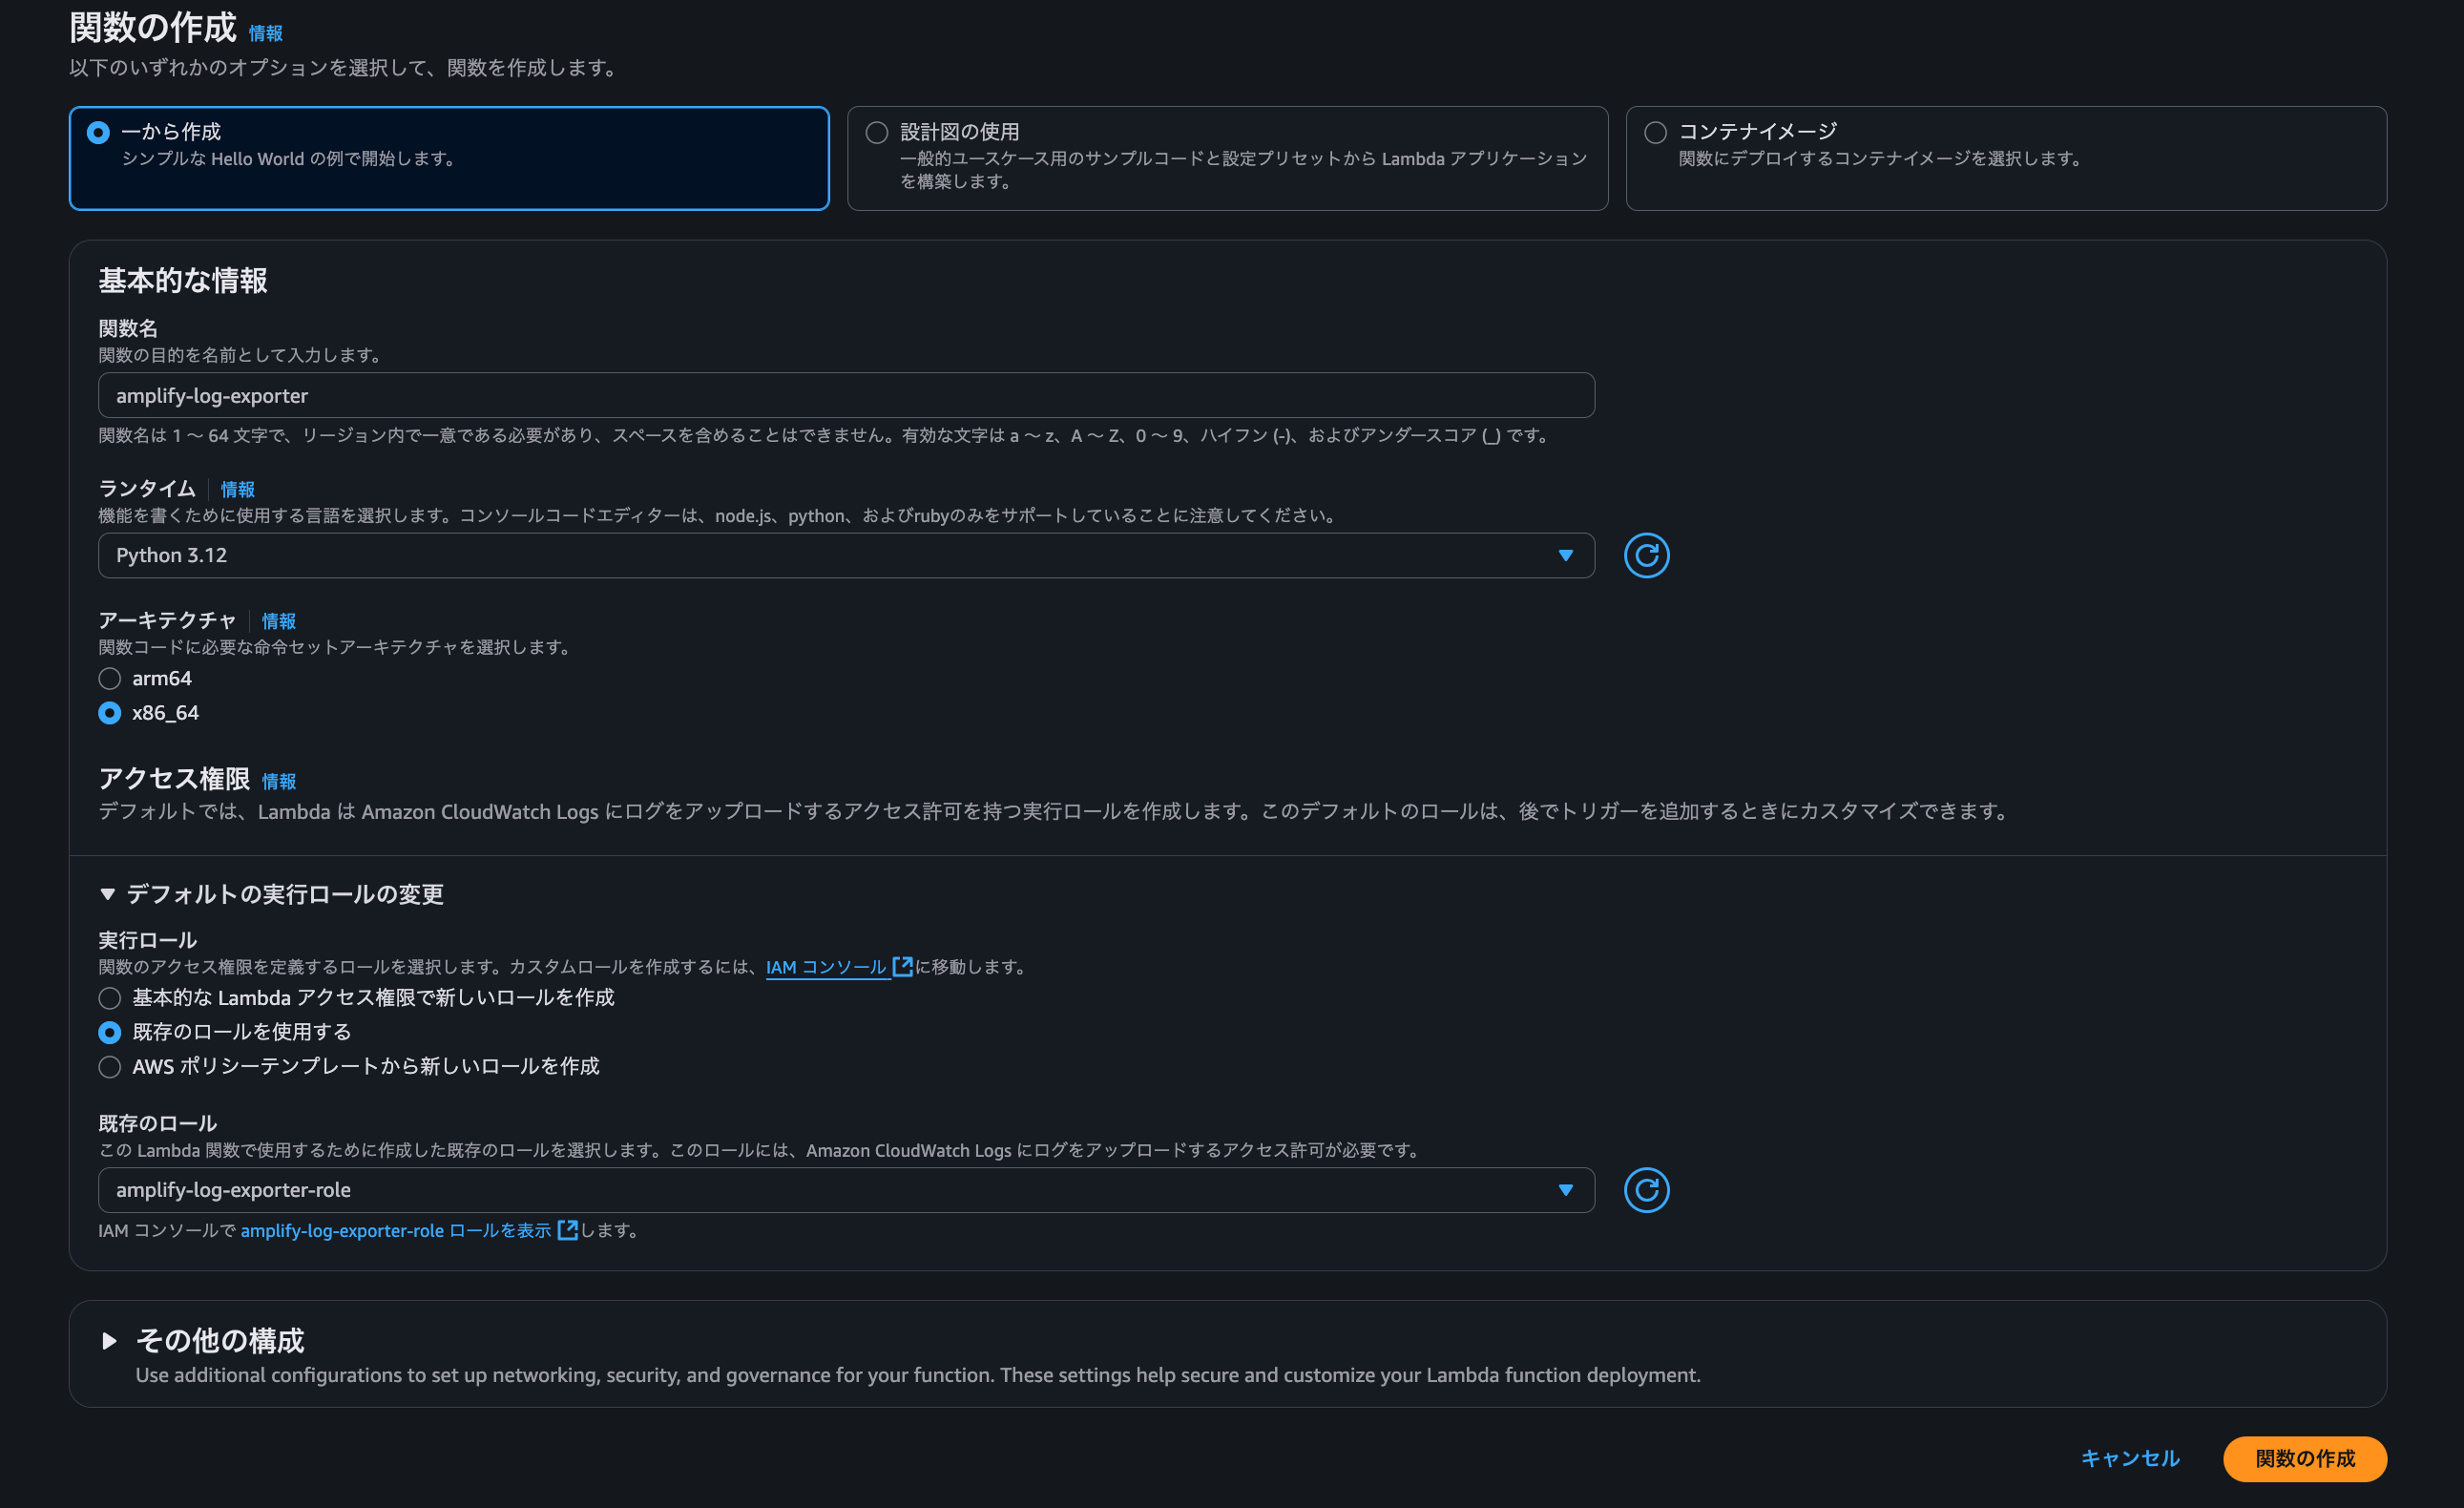The image size is (2464, 1508).
Task: Click the 関数の作成 orange button
Action: pyautogui.click(x=2304, y=1459)
